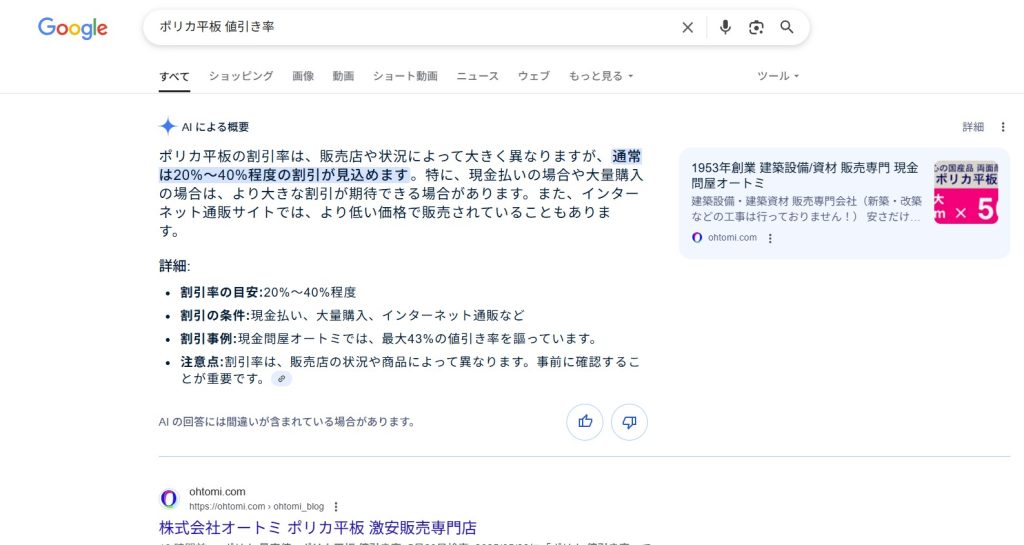1024x545 pixels.
Task: Click ohtomi.com favicon in first search result
Action: click(x=169, y=499)
